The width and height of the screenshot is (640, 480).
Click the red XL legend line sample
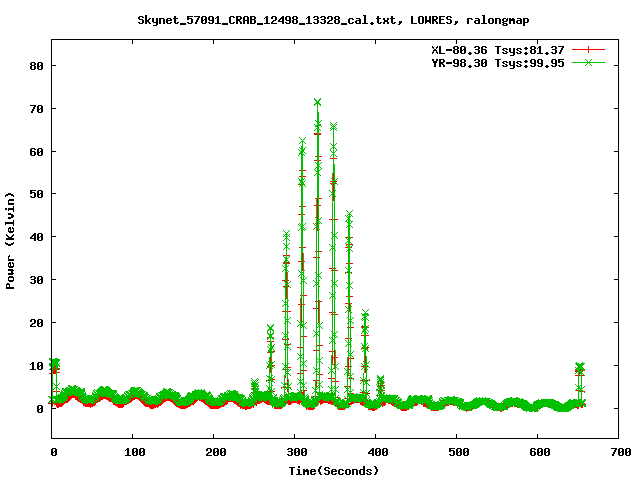(x=588, y=50)
